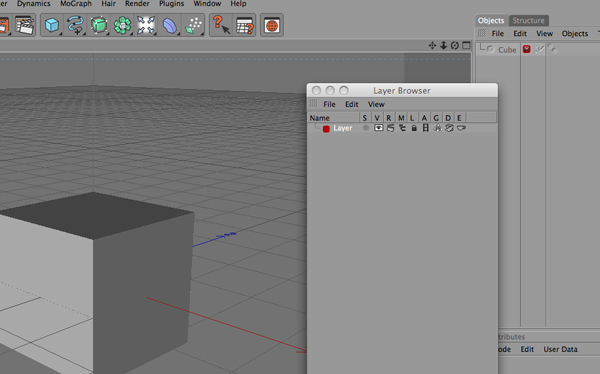The width and height of the screenshot is (600, 374).
Task: Select the deformer (bend) objects tool
Action: pyautogui.click(x=170, y=26)
